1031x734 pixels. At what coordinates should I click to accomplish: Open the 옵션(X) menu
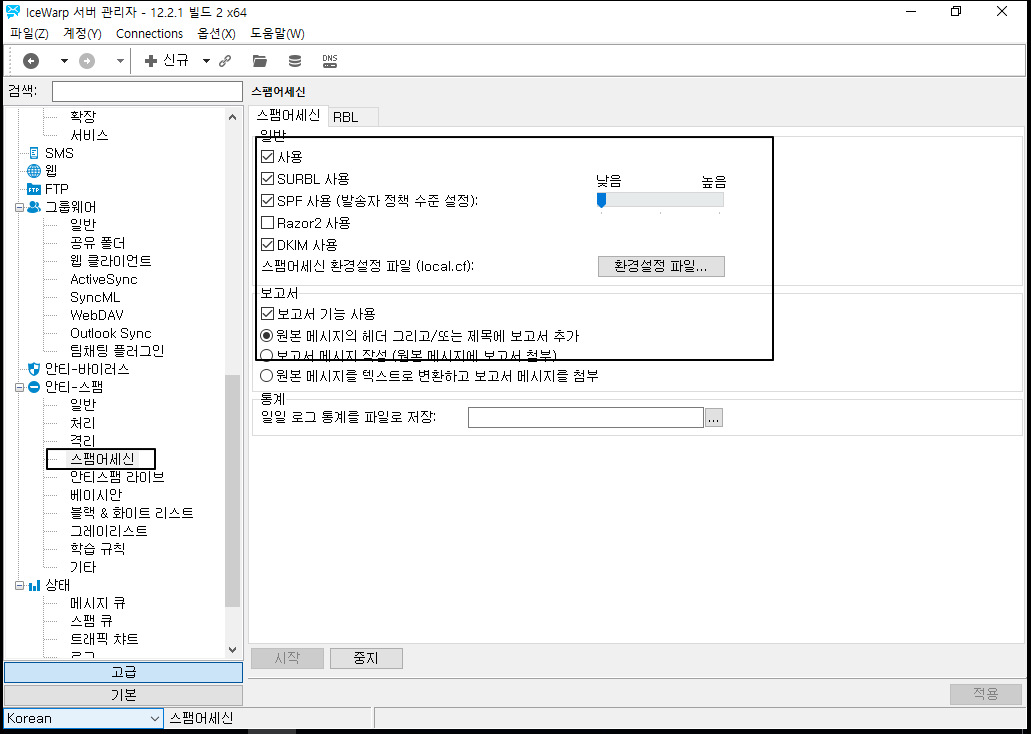tap(216, 34)
